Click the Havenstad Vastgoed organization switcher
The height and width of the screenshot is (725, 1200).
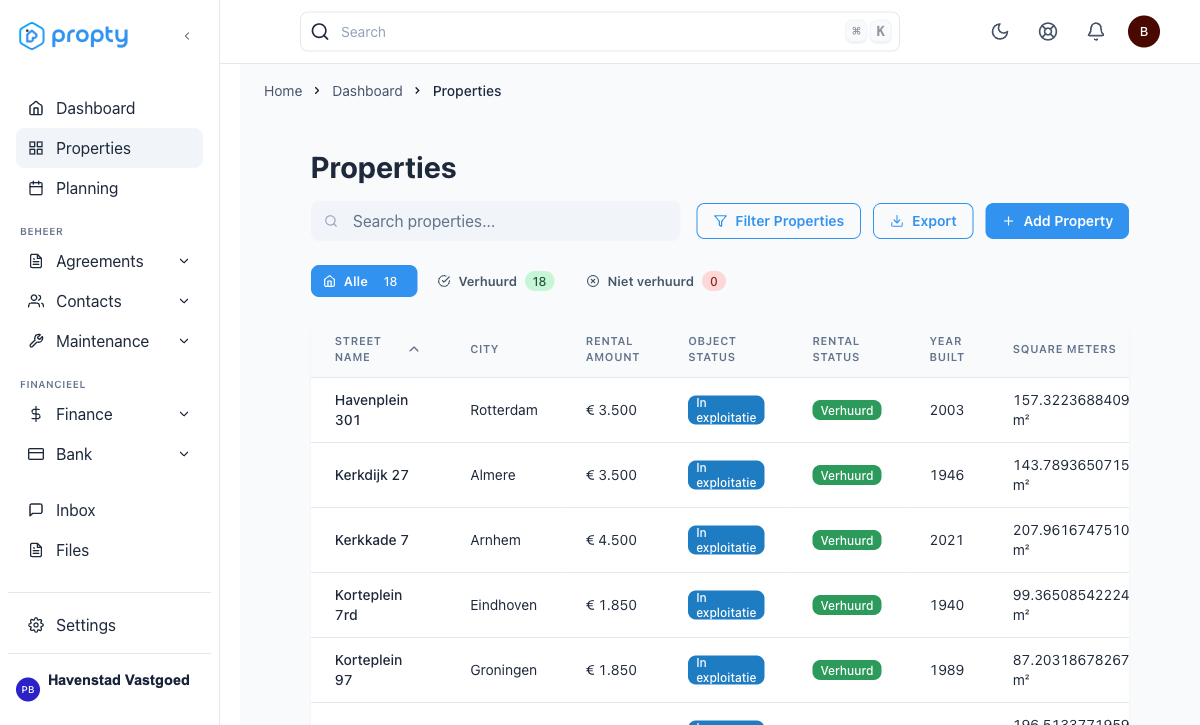(x=109, y=688)
